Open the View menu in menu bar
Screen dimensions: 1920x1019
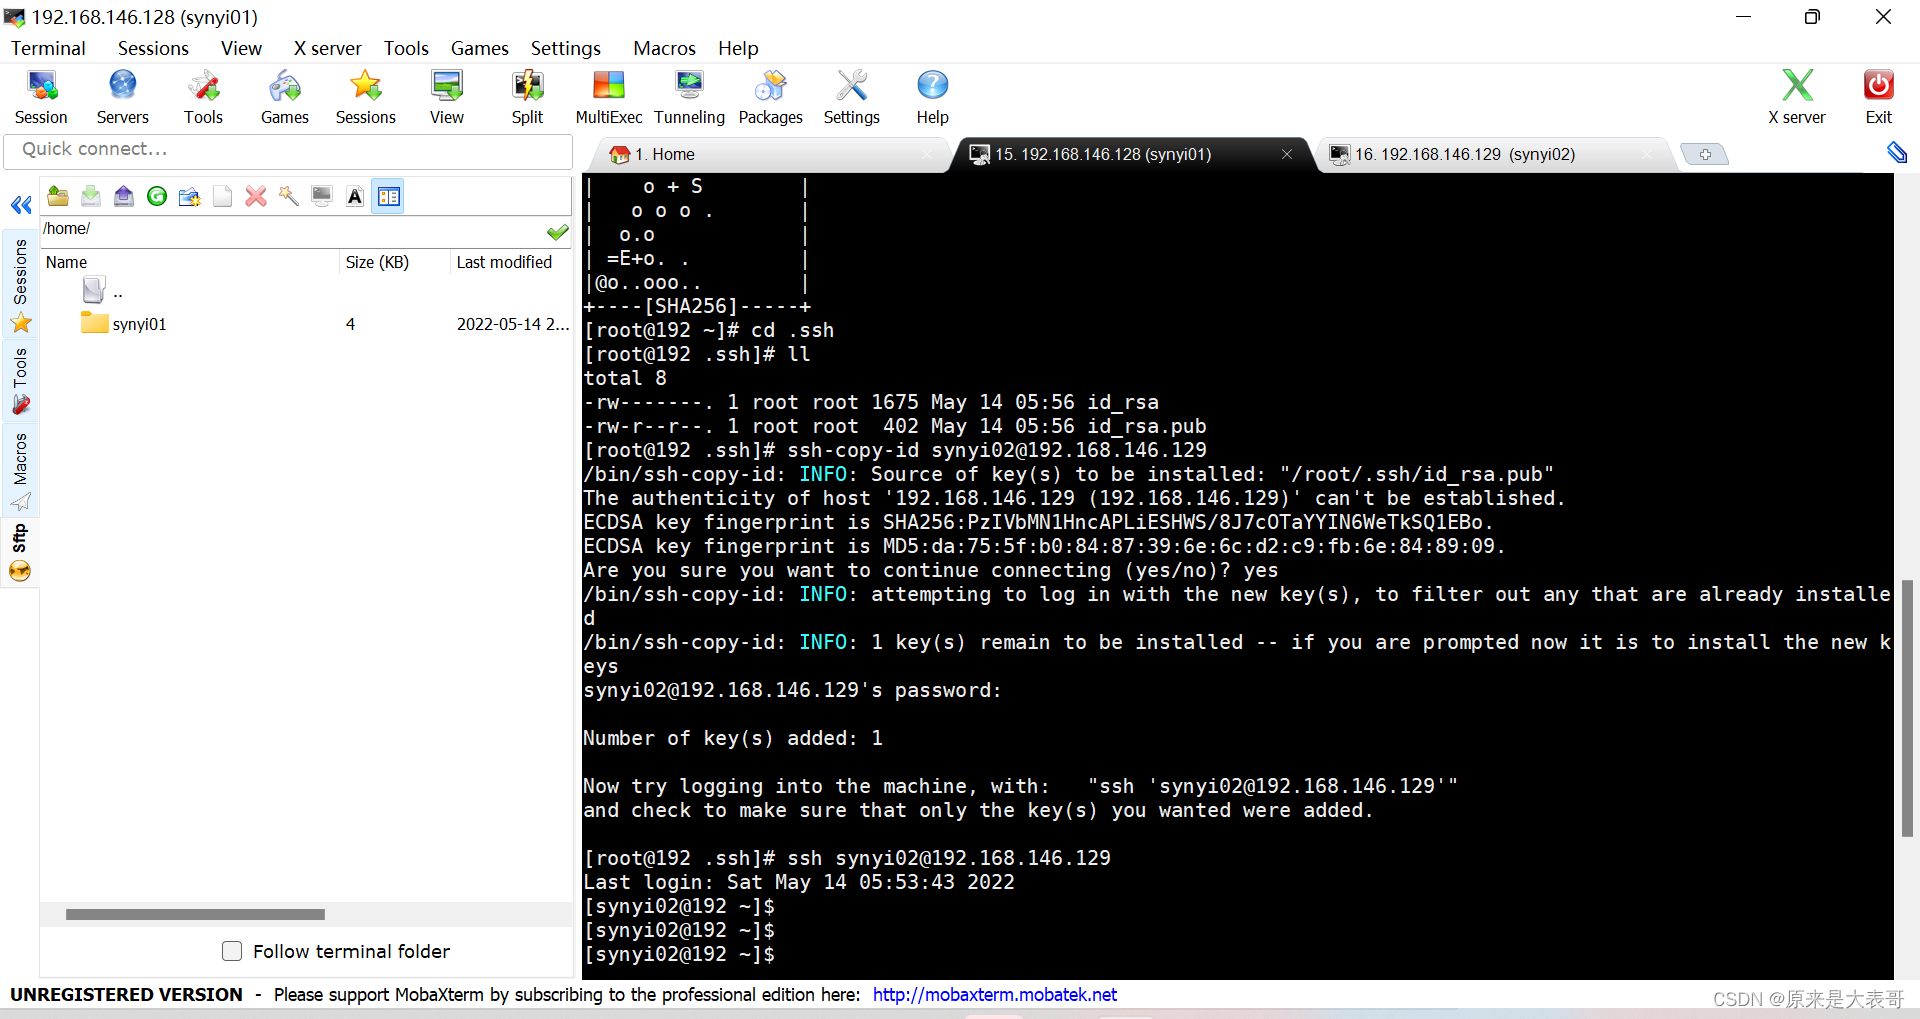(x=241, y=48)
